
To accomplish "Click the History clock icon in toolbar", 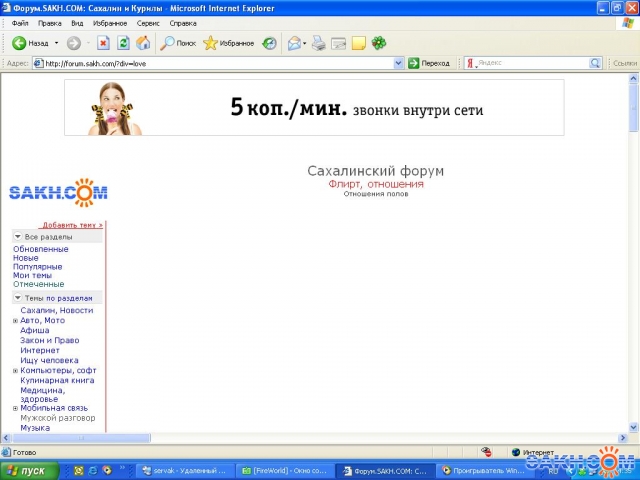I will click(270, 43).
